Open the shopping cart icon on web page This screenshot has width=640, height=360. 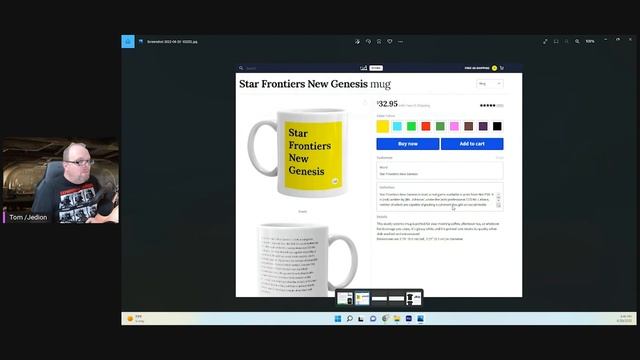tap(502, 68)
